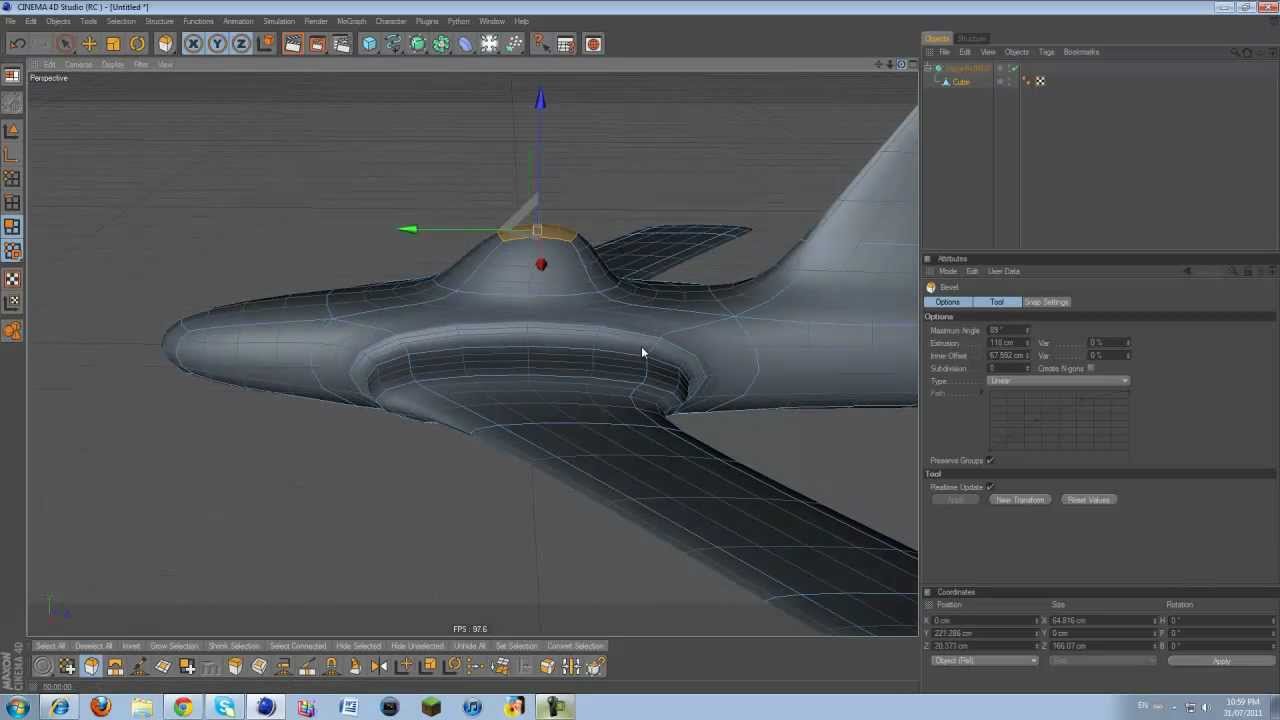Open the scene/environment objects icon
The width and height of the screenshot is (1280, 720).
[x=489, y=44]
